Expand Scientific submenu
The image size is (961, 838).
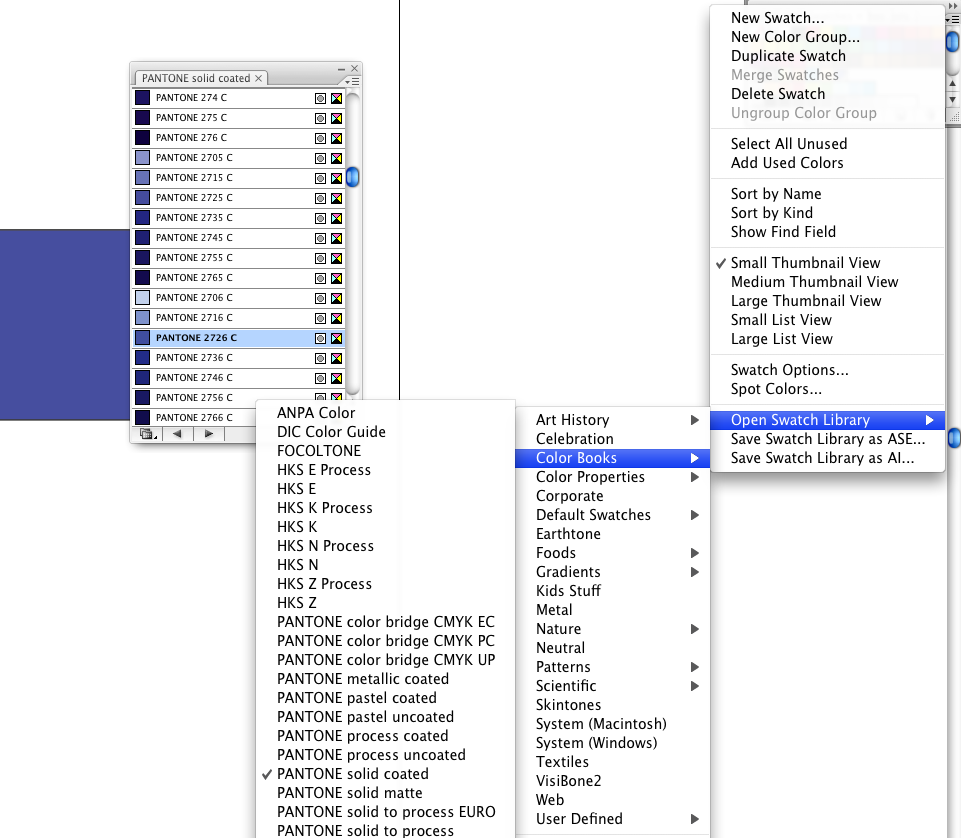(x=612, y=686)
